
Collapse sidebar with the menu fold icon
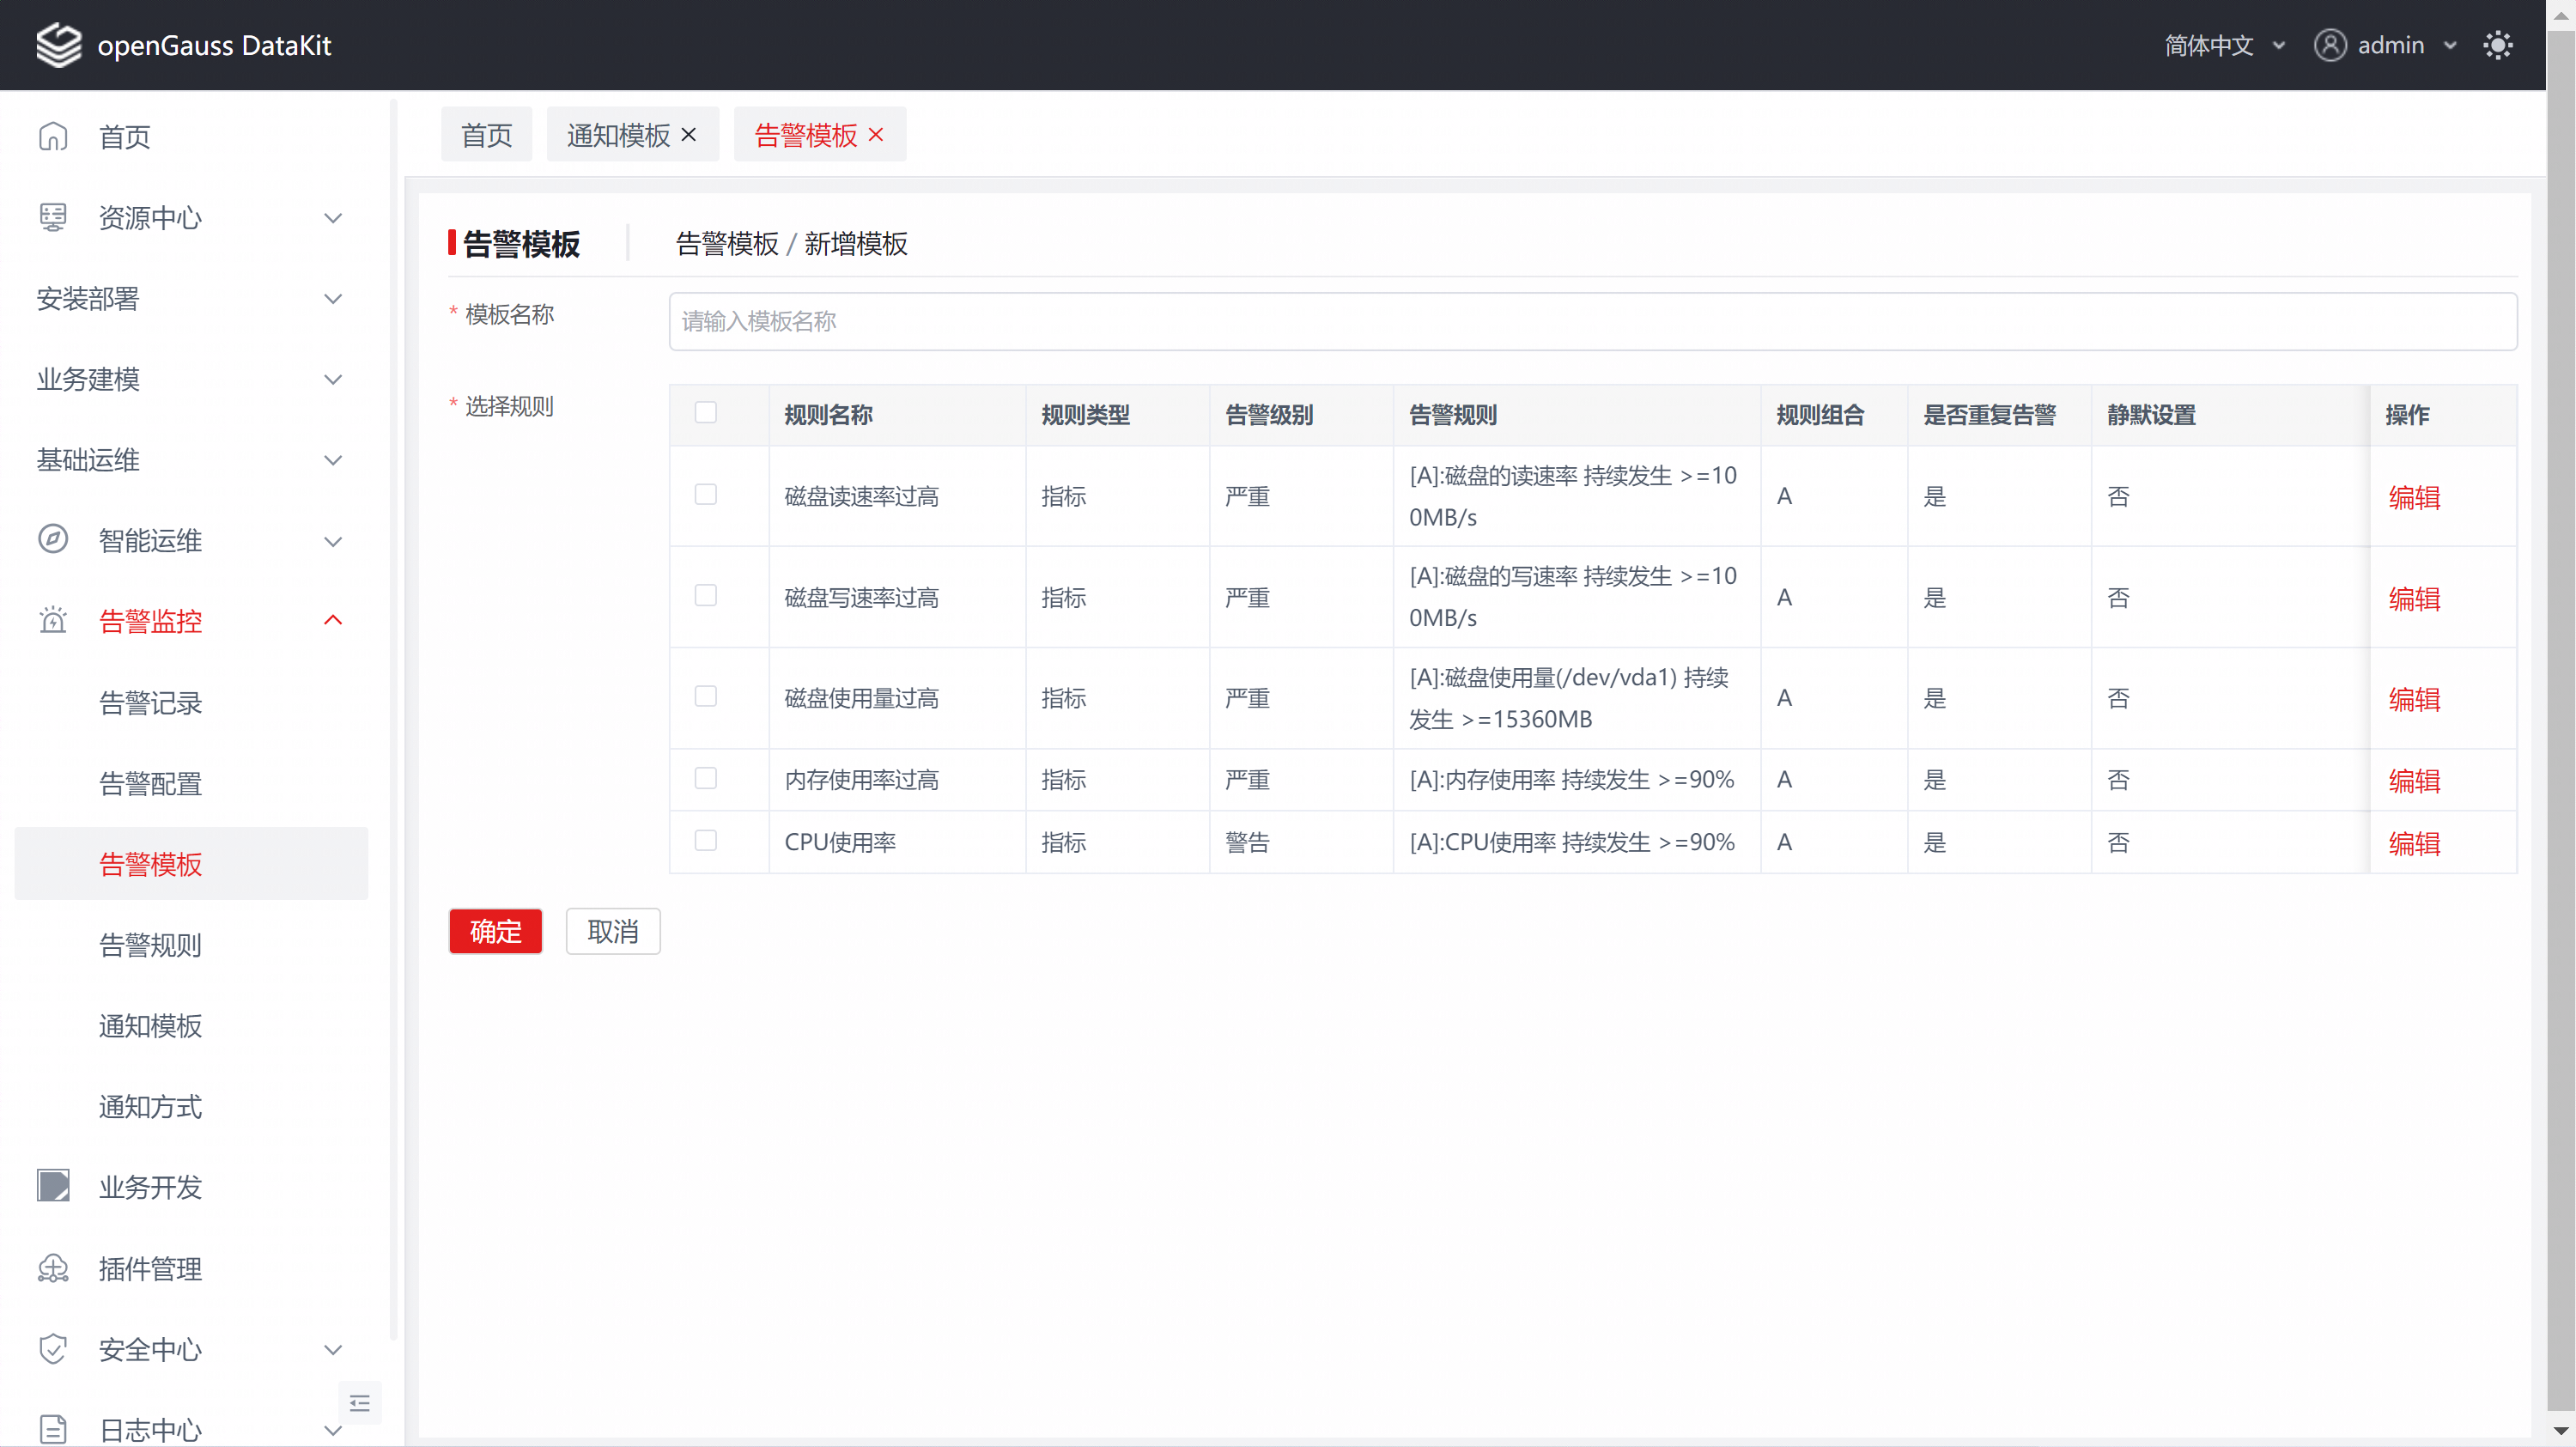tap(360, 1403)
